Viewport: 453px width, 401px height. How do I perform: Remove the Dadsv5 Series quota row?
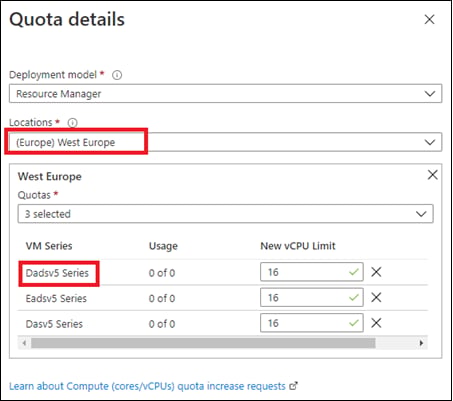point(376,272)
